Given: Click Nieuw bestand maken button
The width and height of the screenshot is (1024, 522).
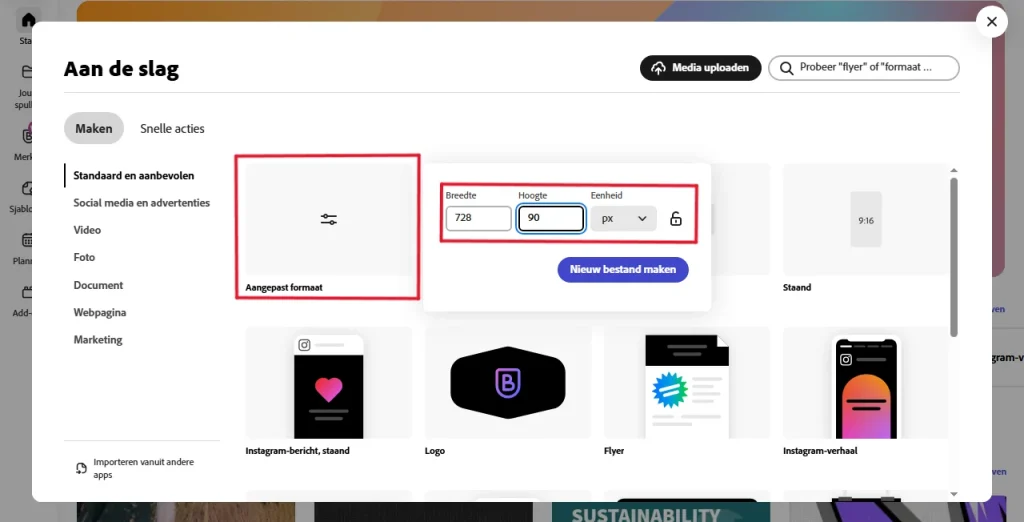Looking at the screenshot, I should (623, 269).
